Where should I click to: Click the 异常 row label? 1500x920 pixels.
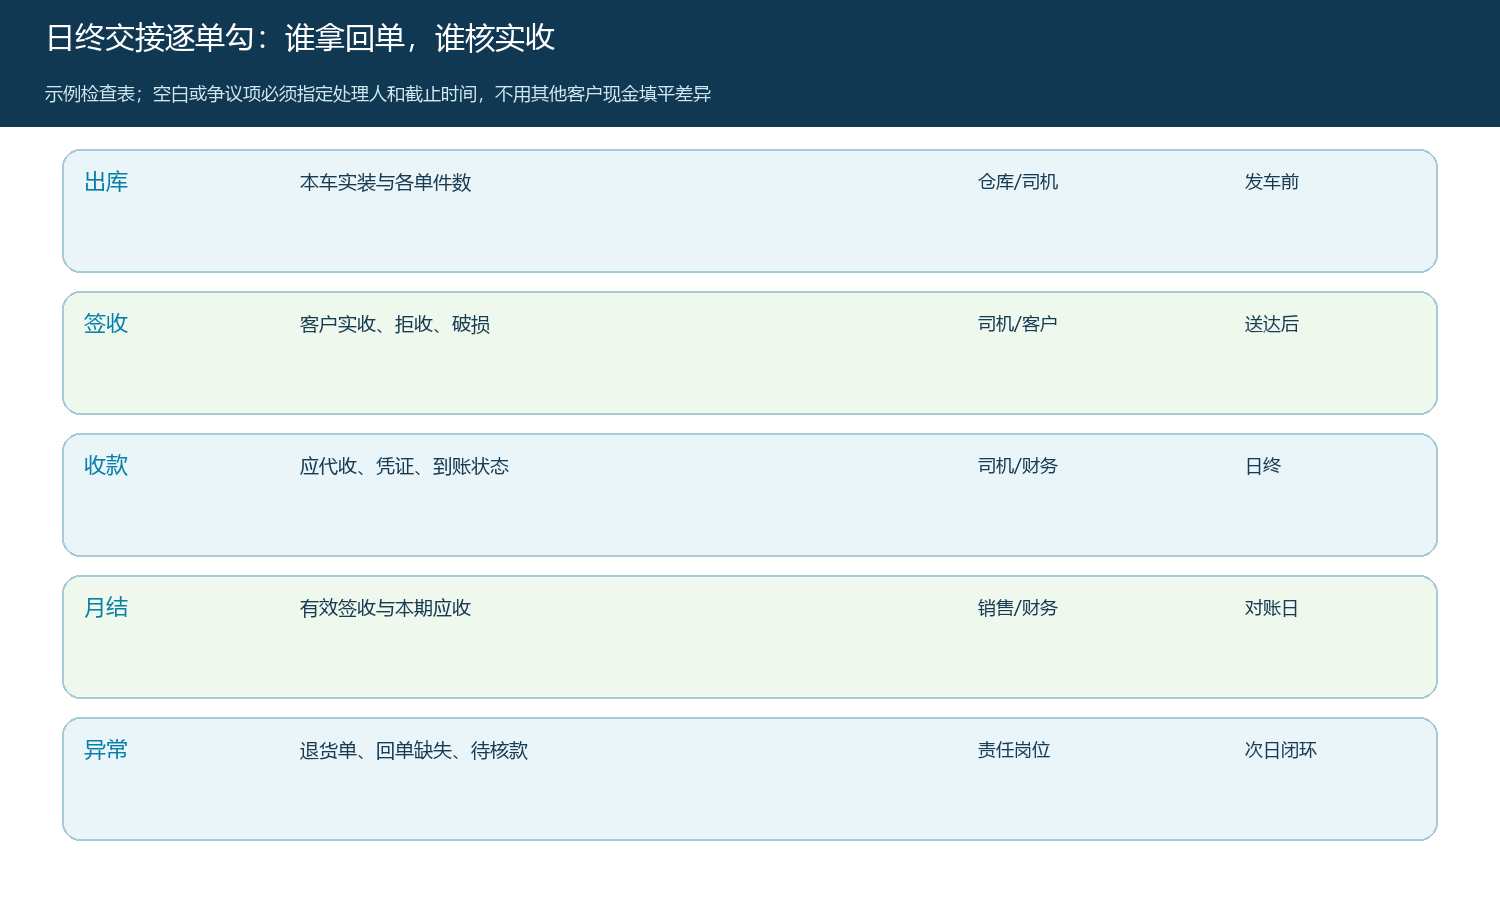(x=106, y=750)
